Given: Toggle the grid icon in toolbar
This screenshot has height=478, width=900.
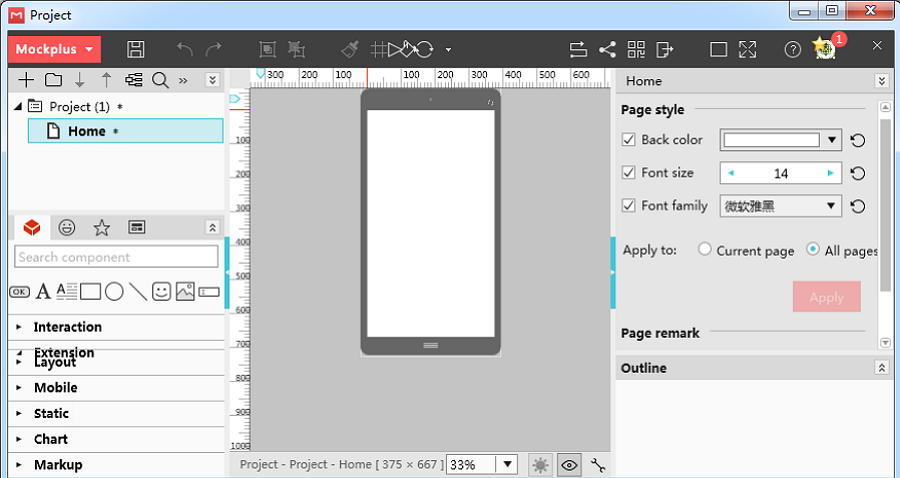Looking at the screenshot, I should tap(379, 49).
